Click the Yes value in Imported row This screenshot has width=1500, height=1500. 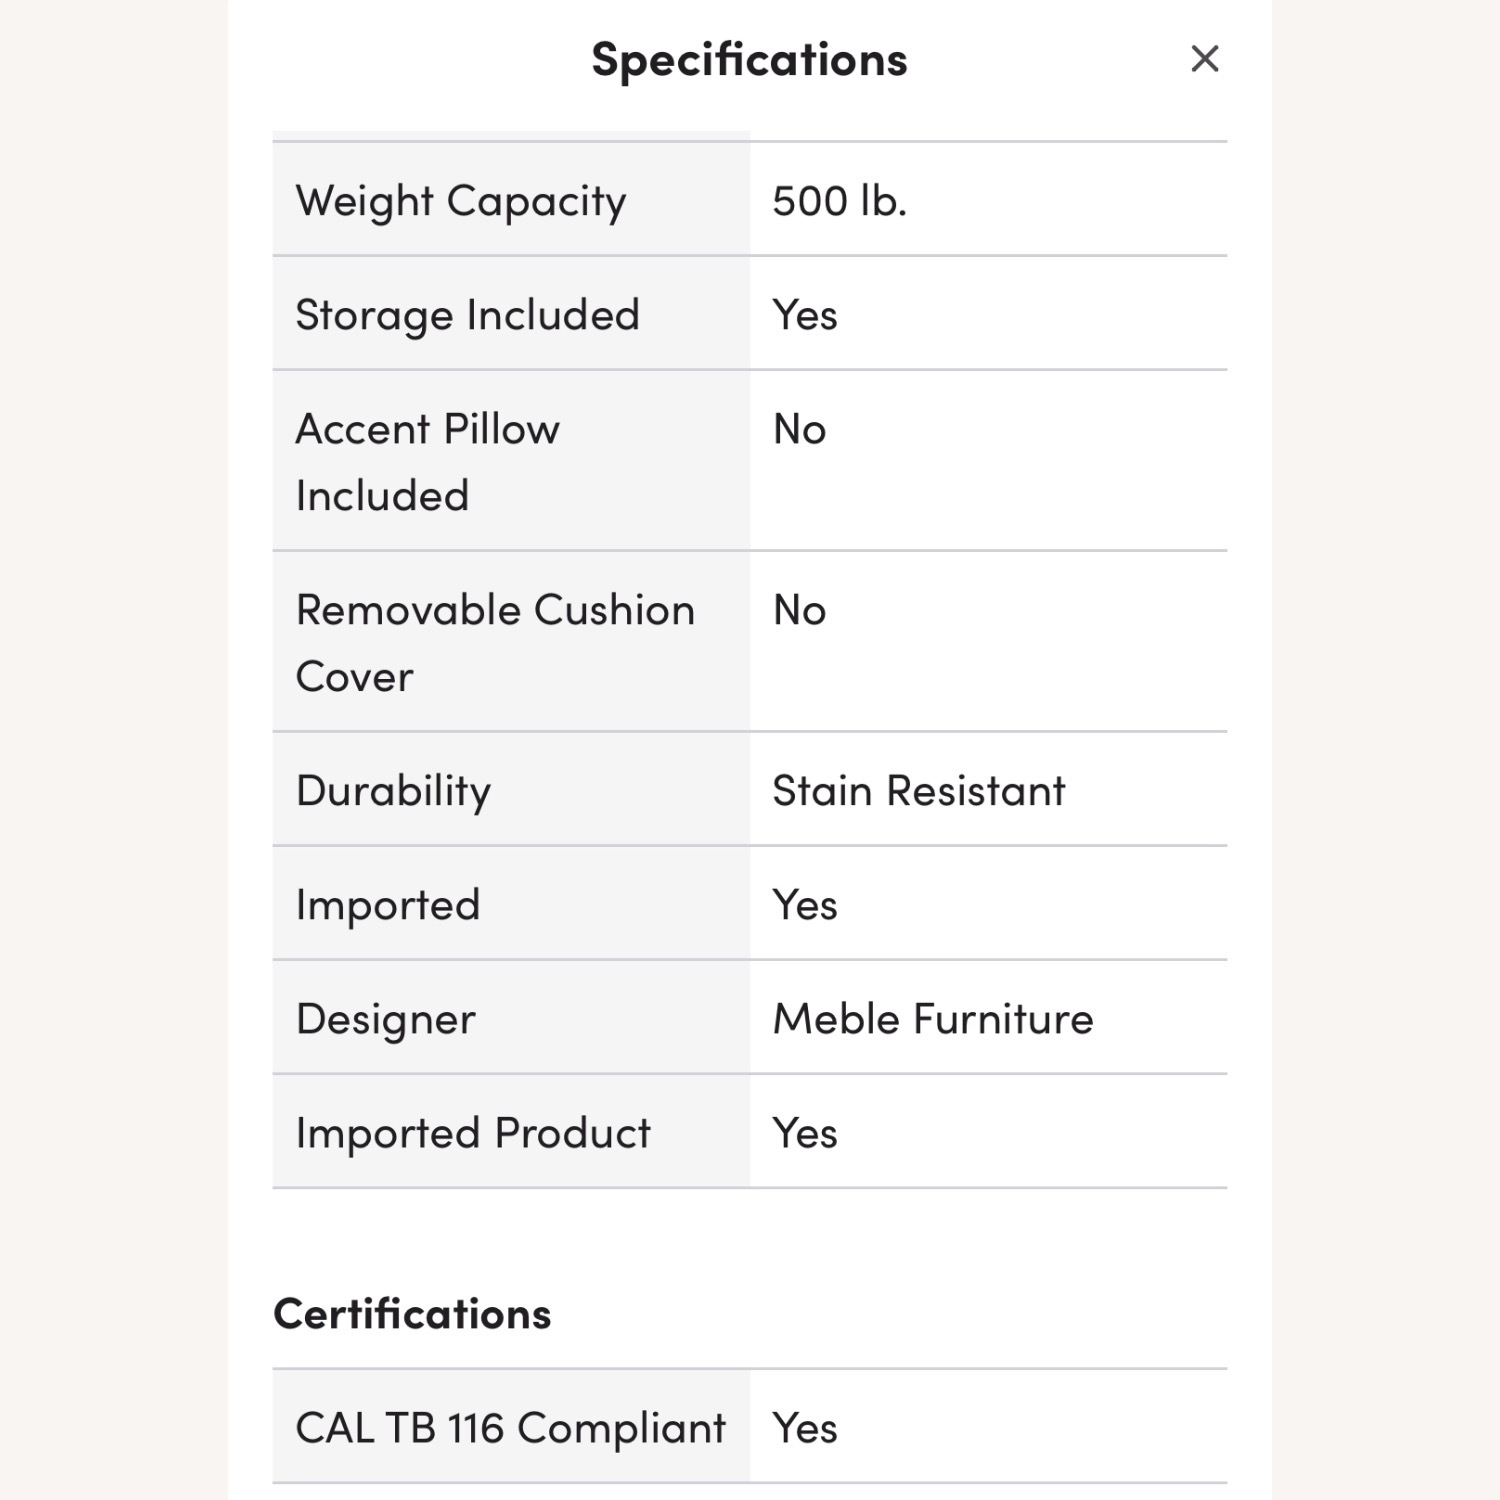804,905
